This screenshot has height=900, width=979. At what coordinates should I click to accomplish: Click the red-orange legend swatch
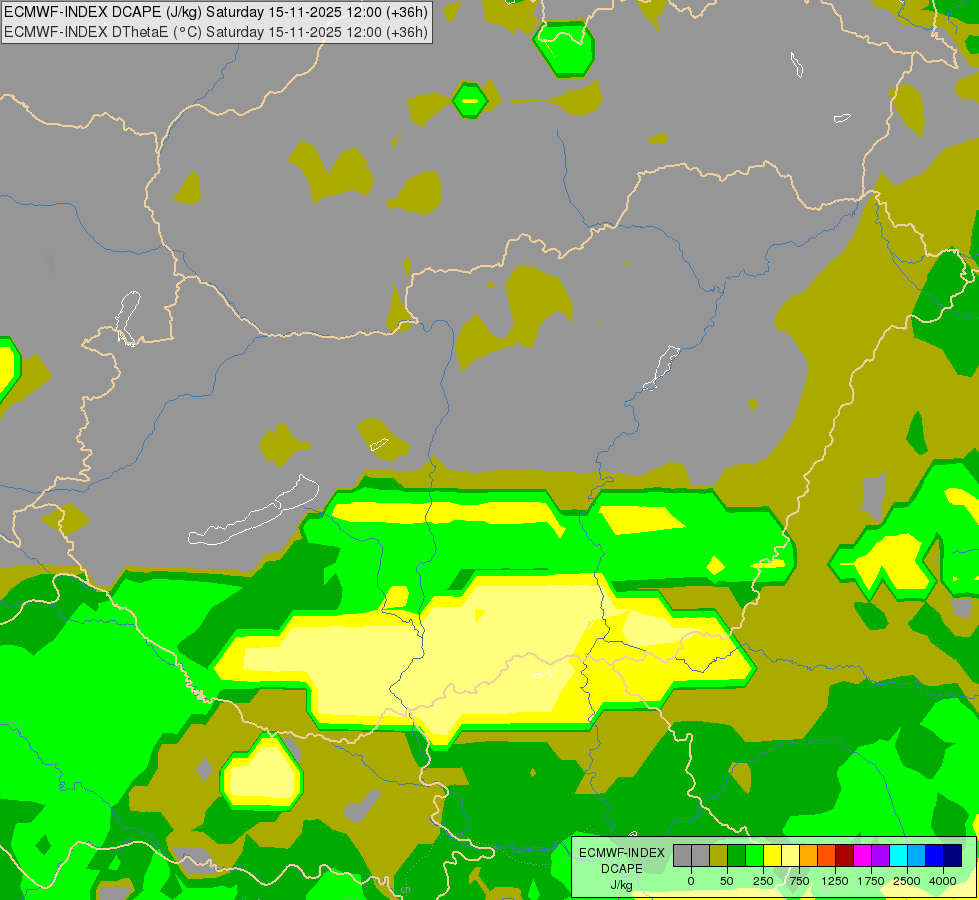pyautogui.click(x=827, y=855)
